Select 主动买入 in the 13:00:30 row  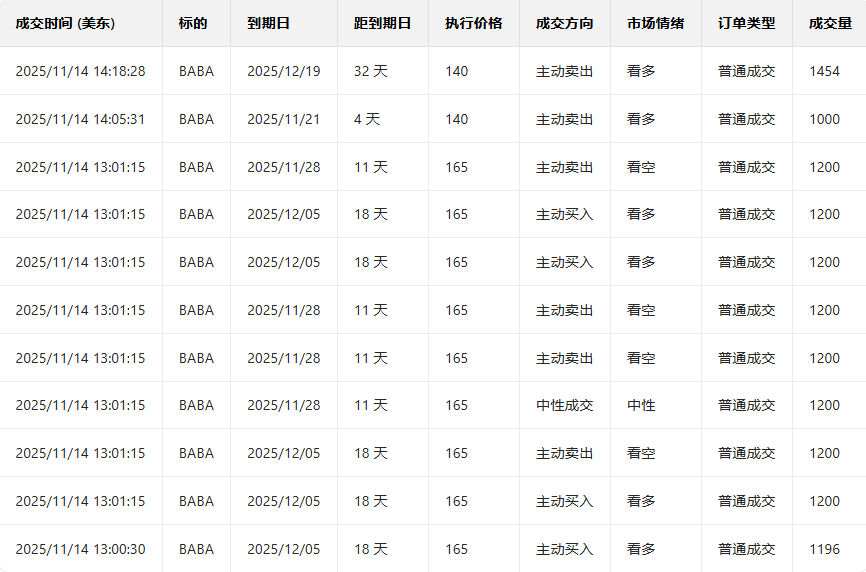564,549
